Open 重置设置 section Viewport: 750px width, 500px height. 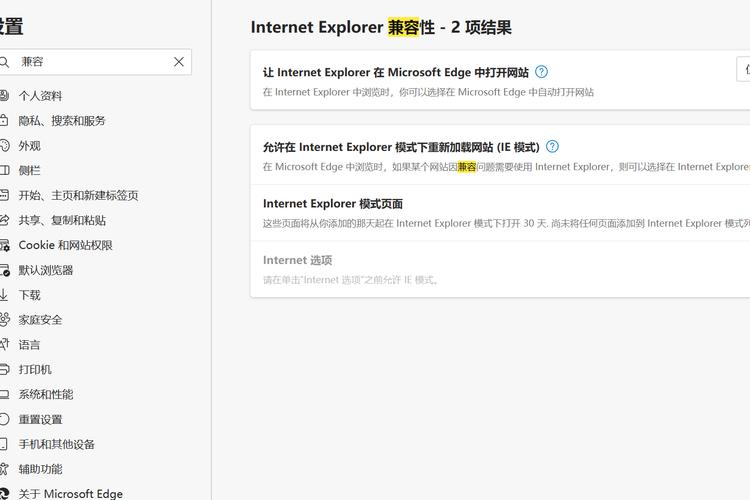40,419
